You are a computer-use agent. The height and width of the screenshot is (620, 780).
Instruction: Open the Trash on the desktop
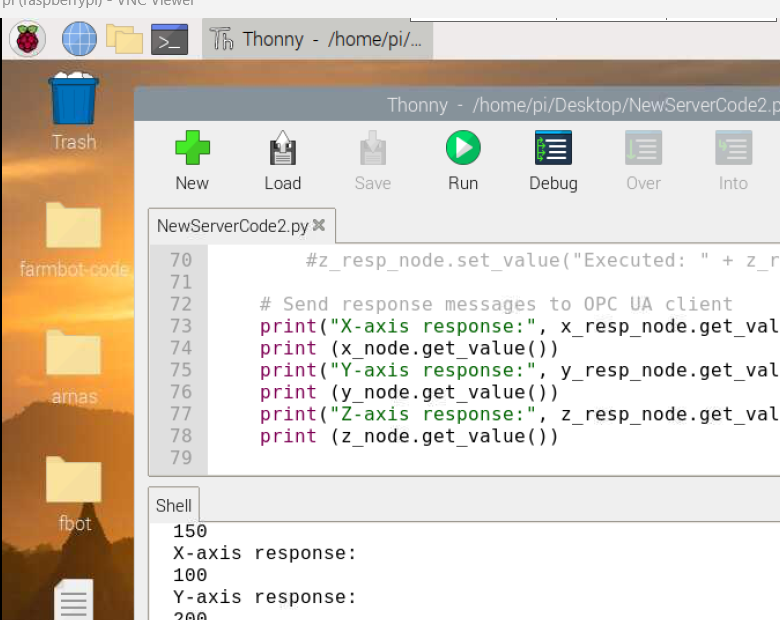tap(74, 111)
